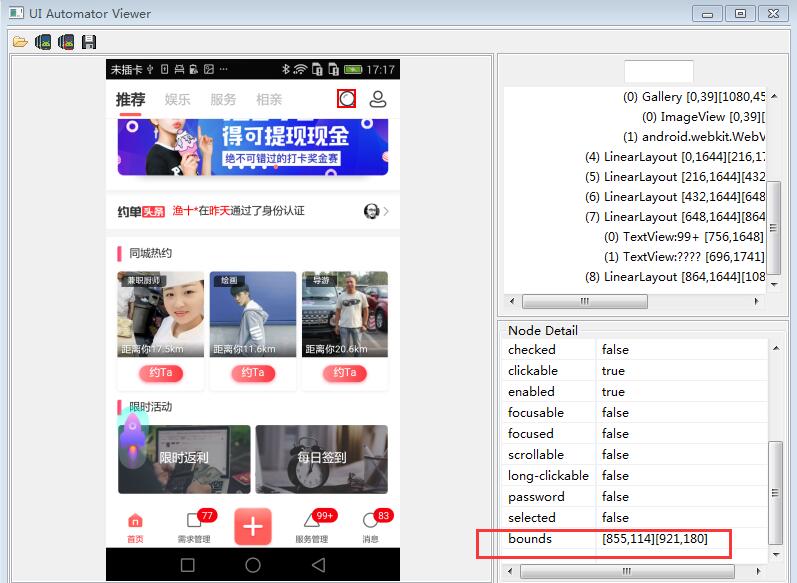Click the tree scroll-left arrow

(x=512, y=301)
